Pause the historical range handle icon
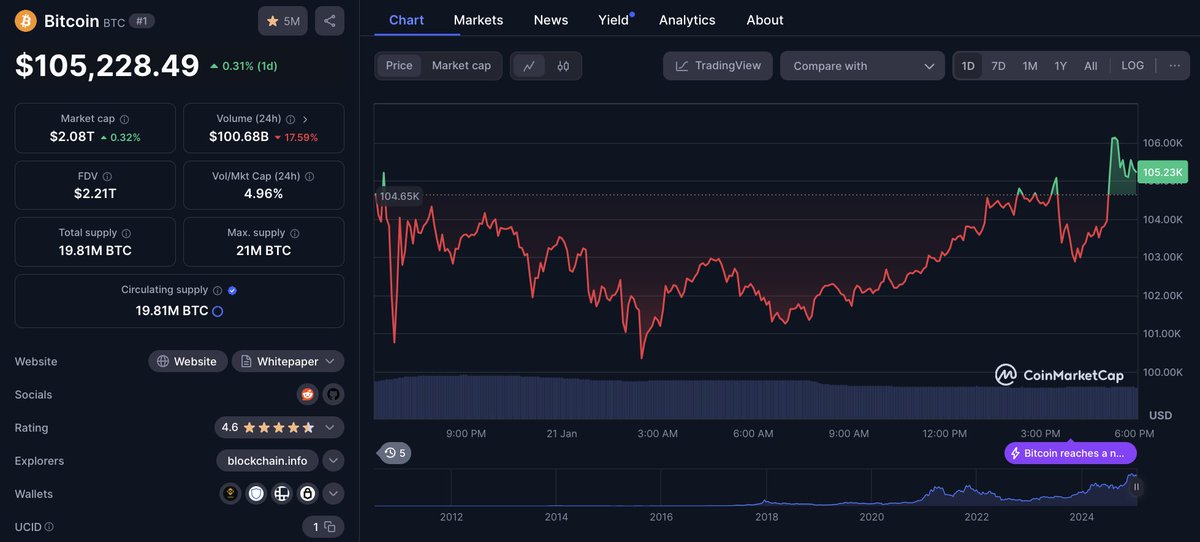 (x=1136, y=487)
